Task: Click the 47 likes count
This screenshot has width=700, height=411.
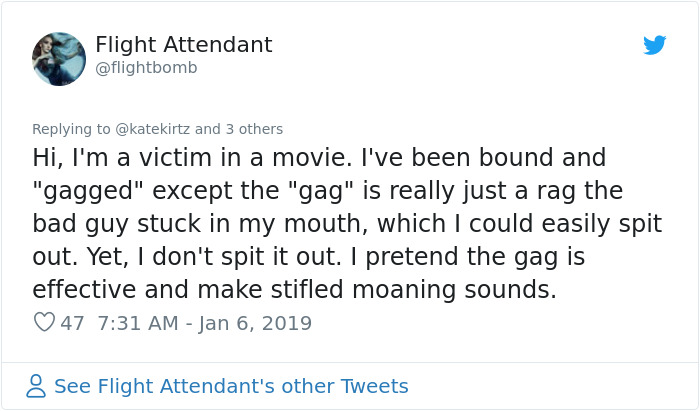Action: [72, 323]
